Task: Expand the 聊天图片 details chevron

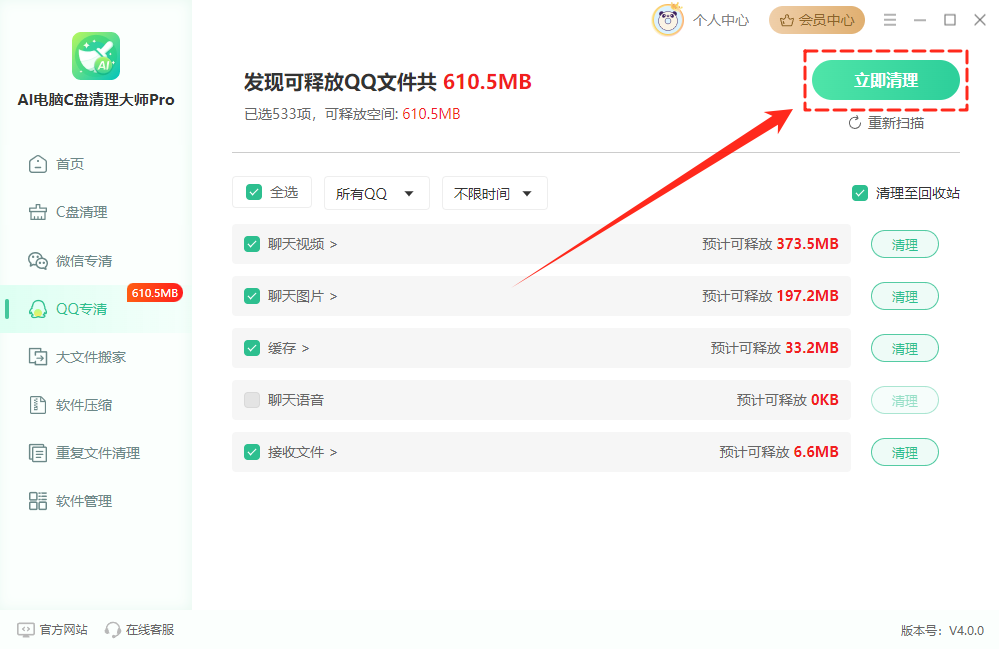Action: [x=333, y=297]
